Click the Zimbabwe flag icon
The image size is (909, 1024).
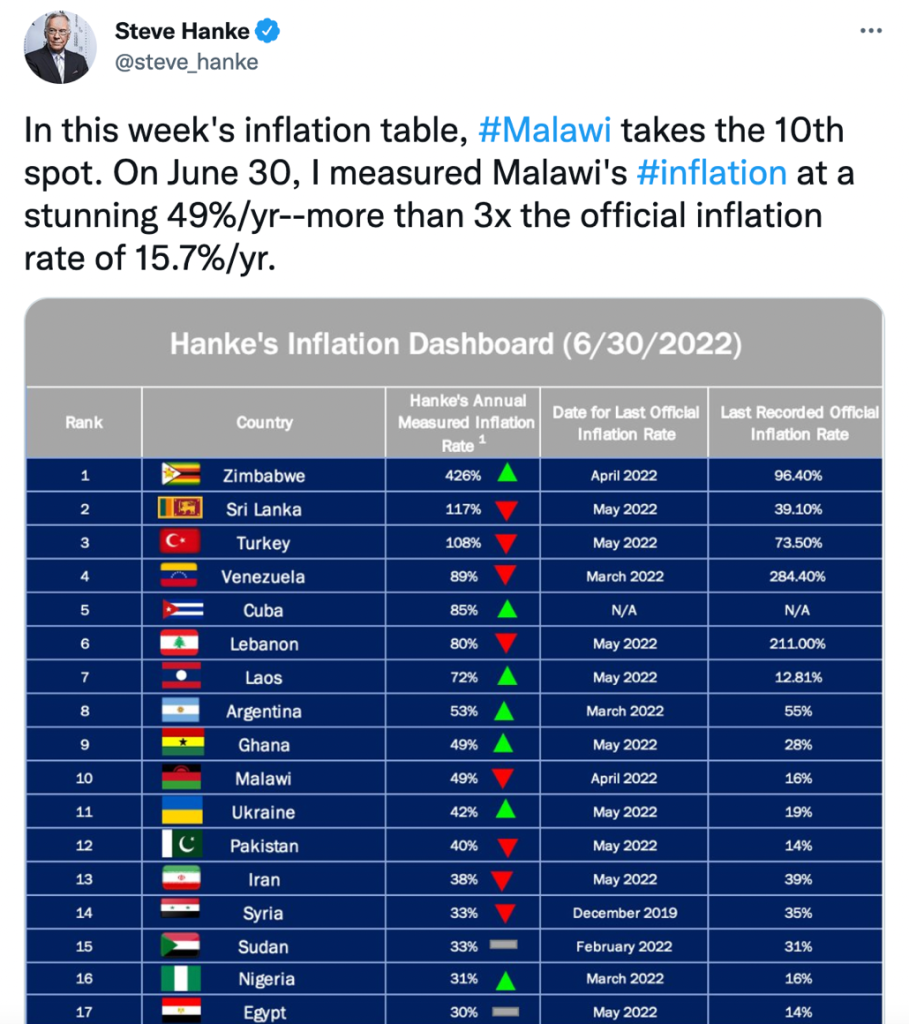(x=181, y=474)
